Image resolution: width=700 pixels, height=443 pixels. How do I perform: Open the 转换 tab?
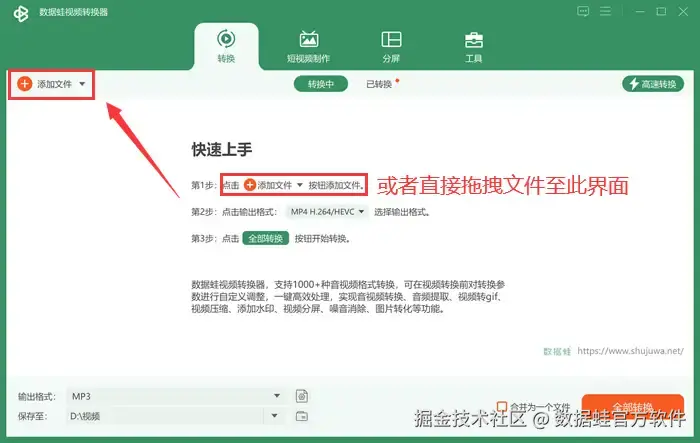(226, 46)
